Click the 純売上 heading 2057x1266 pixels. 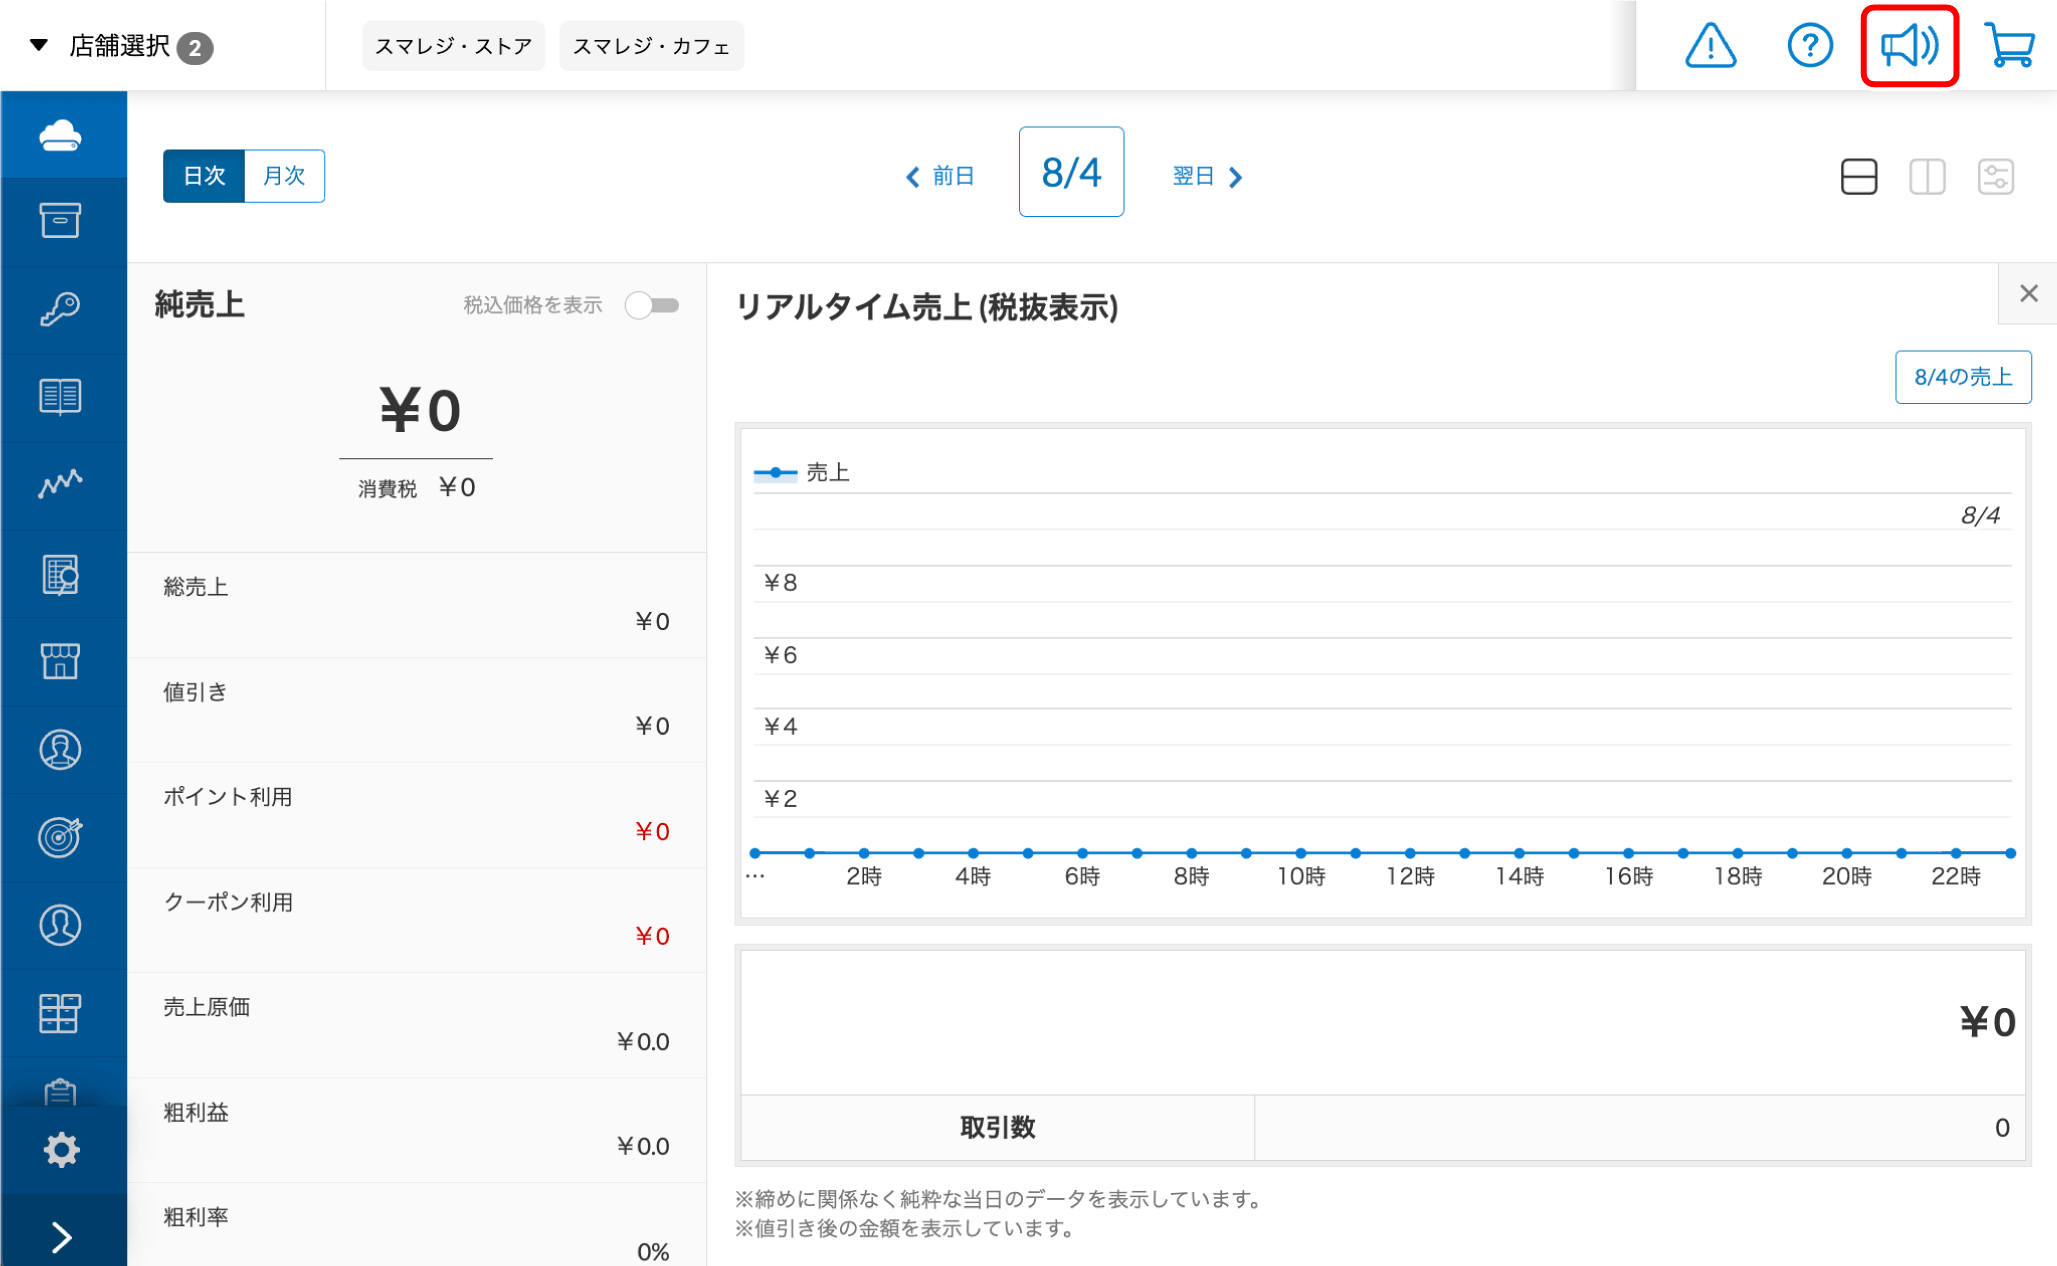pos(200,305)
